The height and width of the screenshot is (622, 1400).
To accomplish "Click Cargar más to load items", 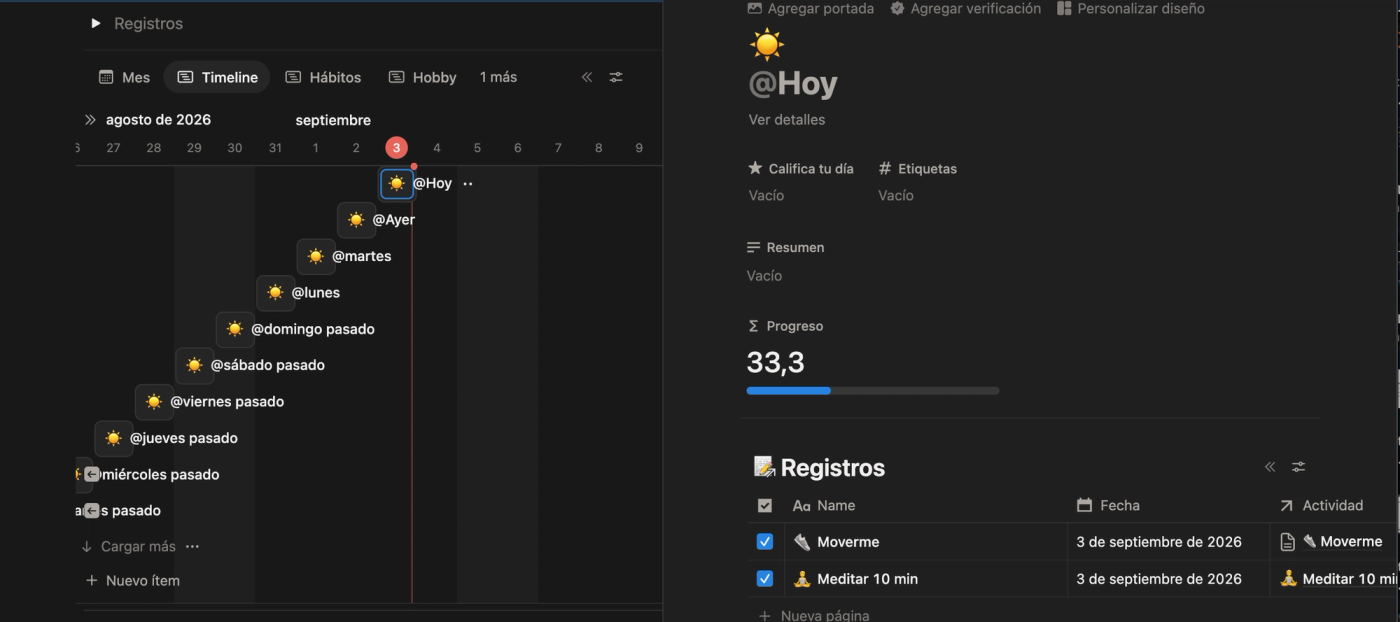I will click(129, 546).
